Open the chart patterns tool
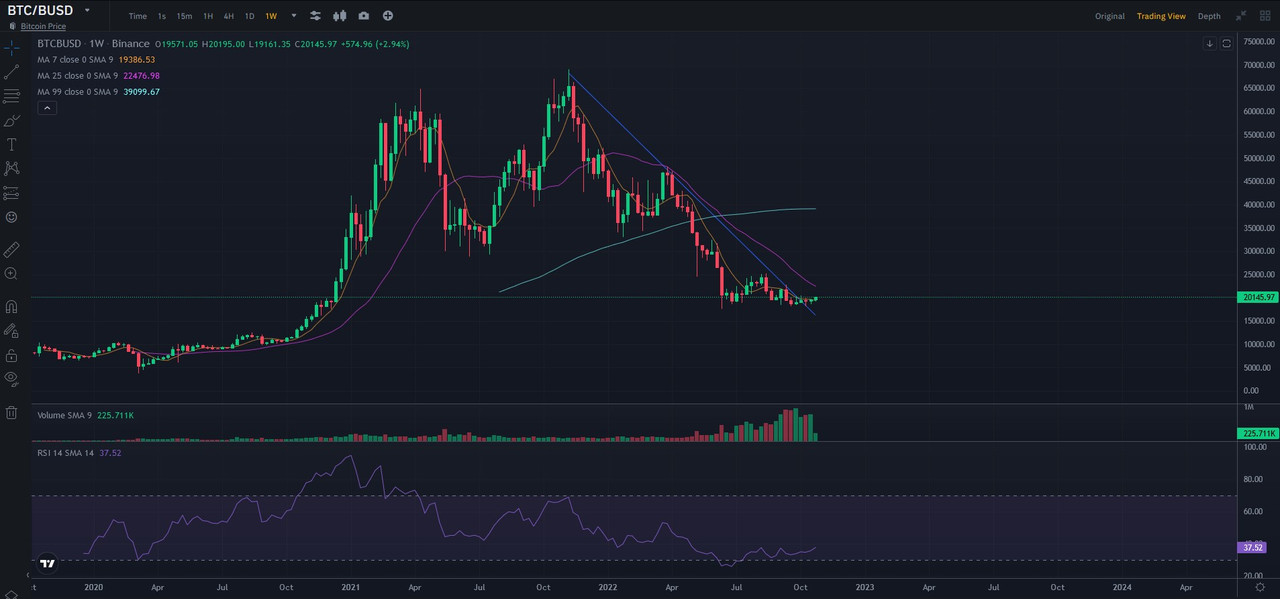The image size is (1280, 599). click(11, 168)
